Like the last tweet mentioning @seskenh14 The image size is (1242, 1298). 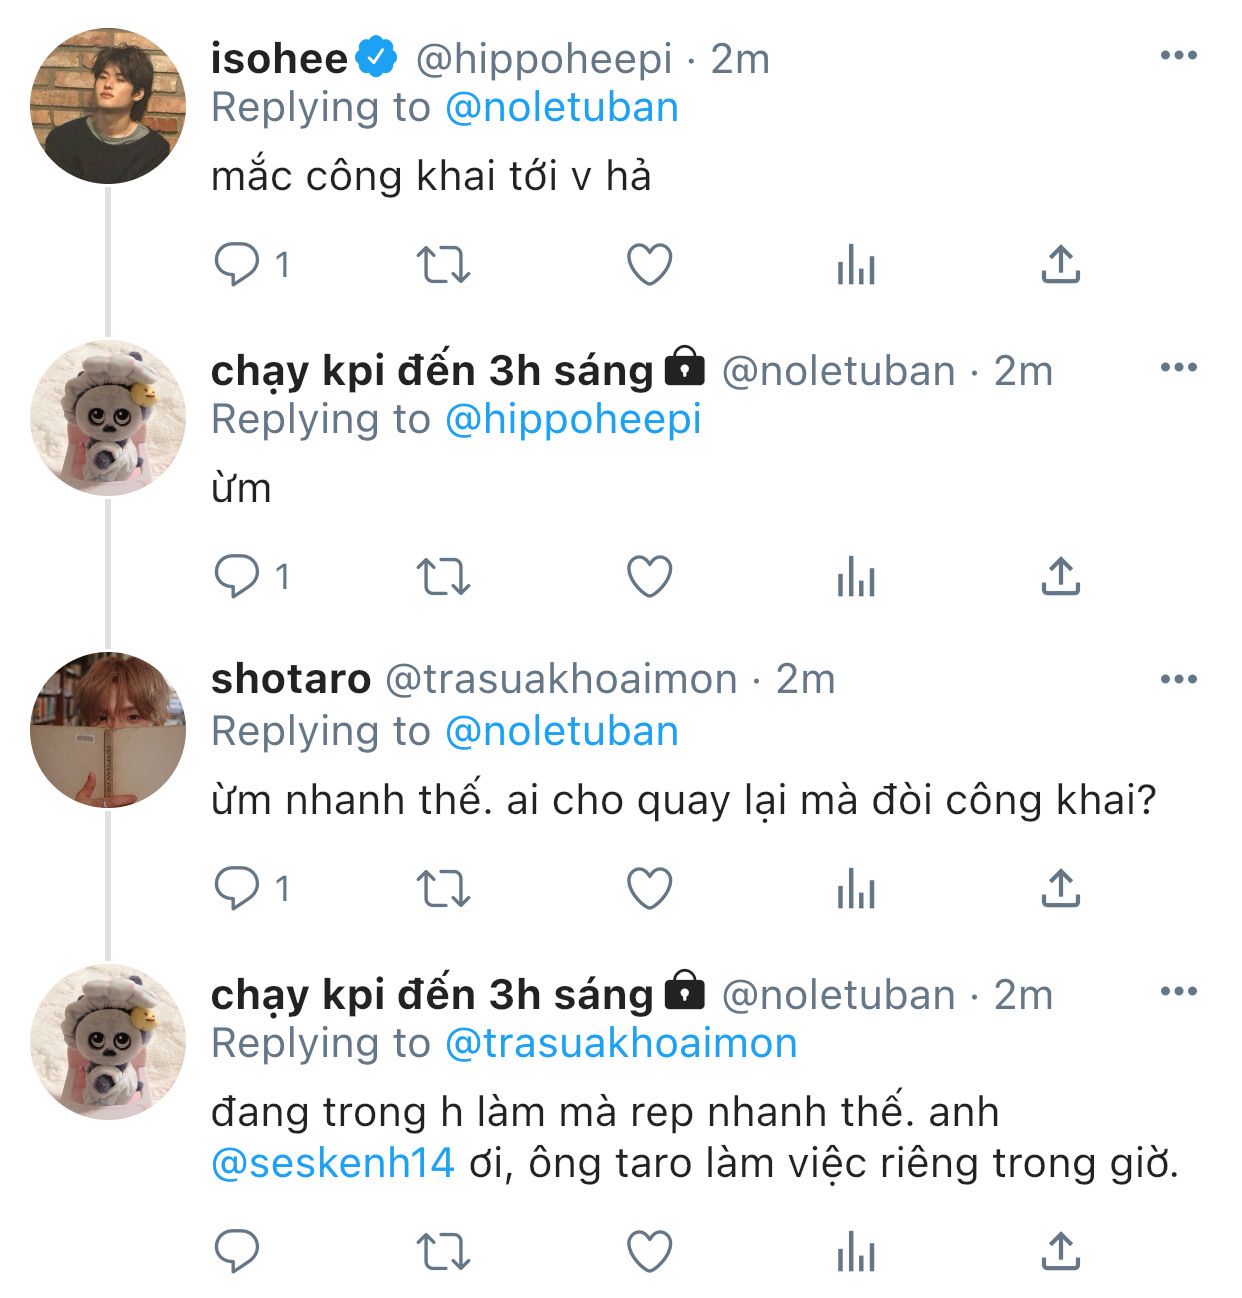click(649, 1251)
